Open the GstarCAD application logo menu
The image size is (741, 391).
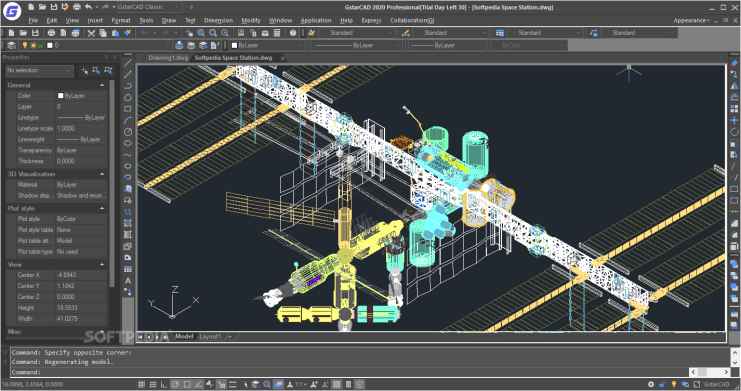[11, 11]
